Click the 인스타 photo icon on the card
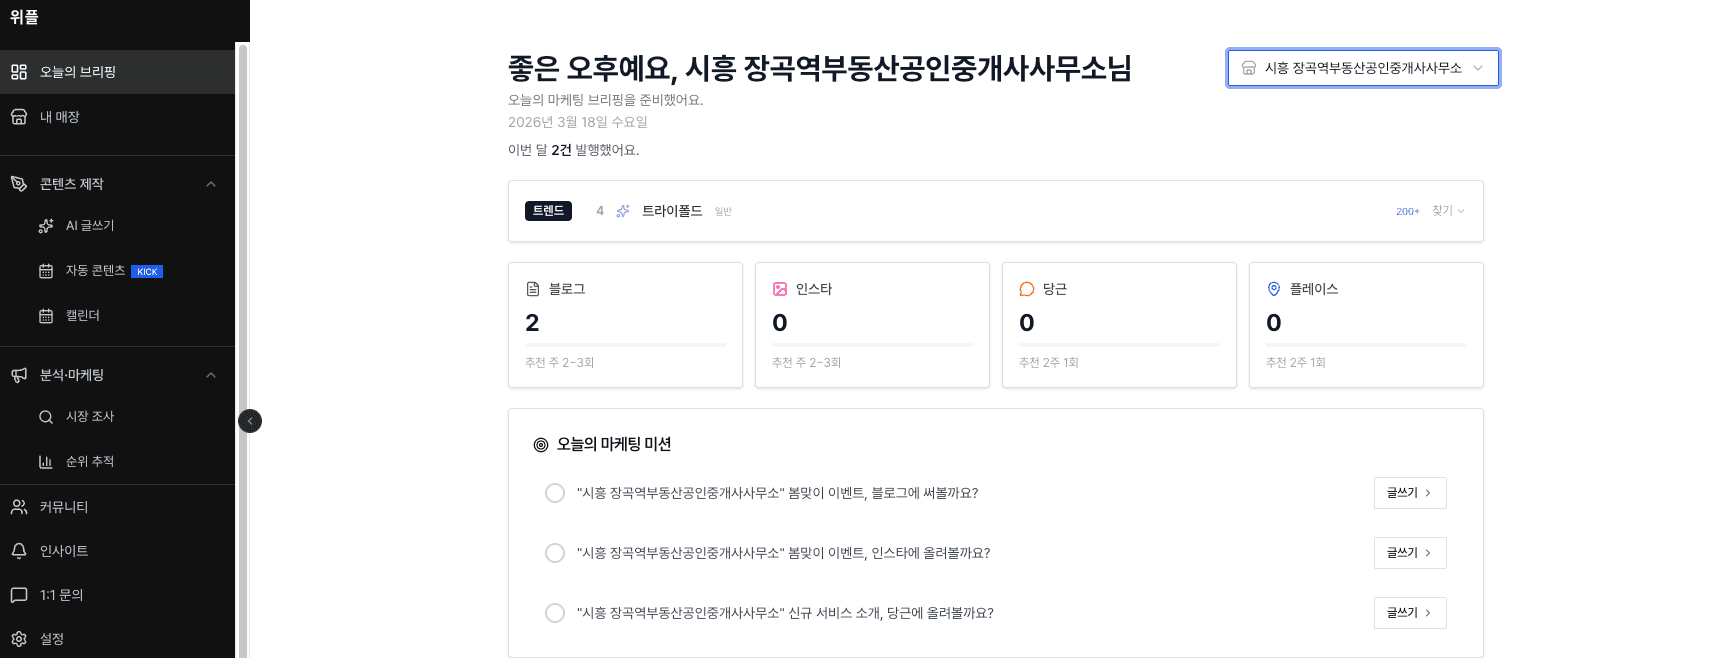The height and width of the screenshot is (658, 1718). tap(779, 289)
